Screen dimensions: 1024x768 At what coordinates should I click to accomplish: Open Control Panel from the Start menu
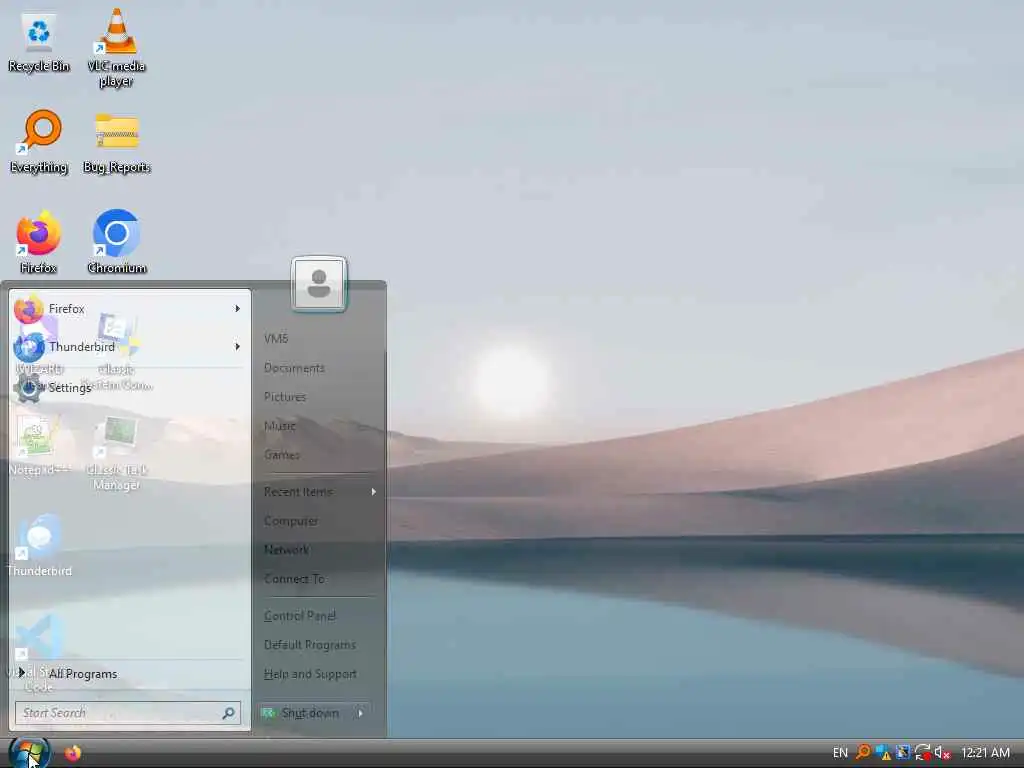tap(300, 616)
